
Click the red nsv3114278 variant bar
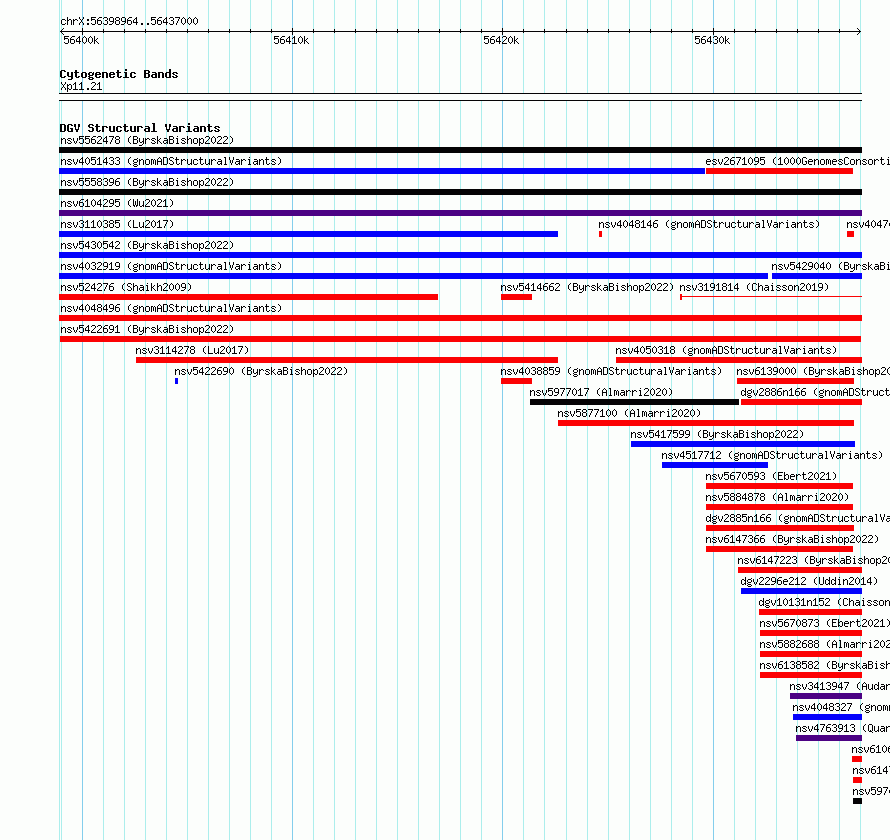[347, 360]
